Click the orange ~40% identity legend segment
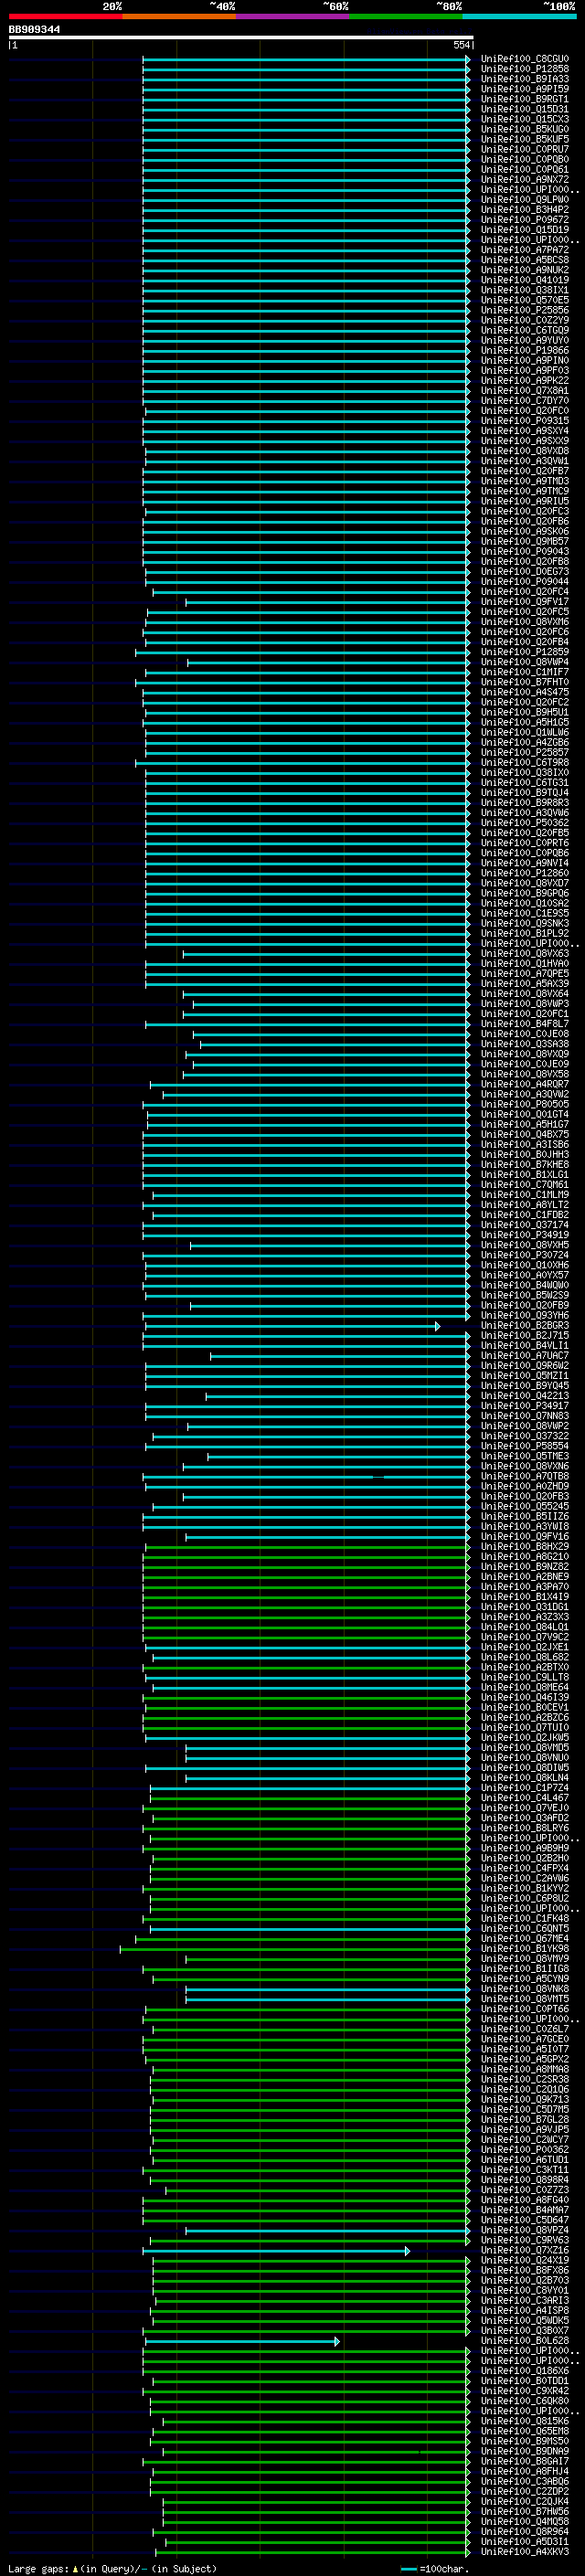This screenshot has width=585, height=2576. click(179, 16)
